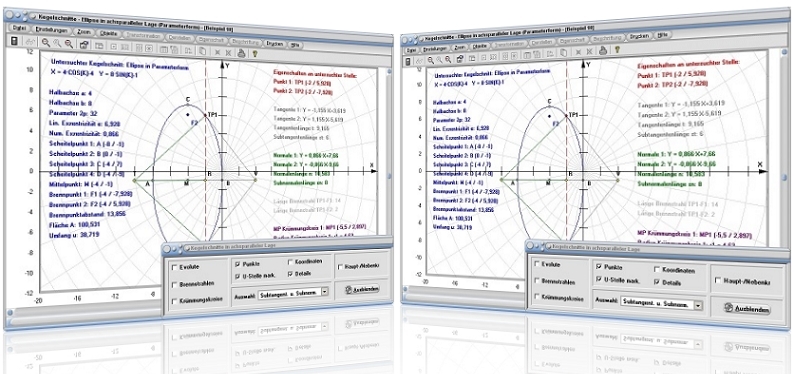
Task: Open Hilfe menu in left window
Action: coord(296,46)
